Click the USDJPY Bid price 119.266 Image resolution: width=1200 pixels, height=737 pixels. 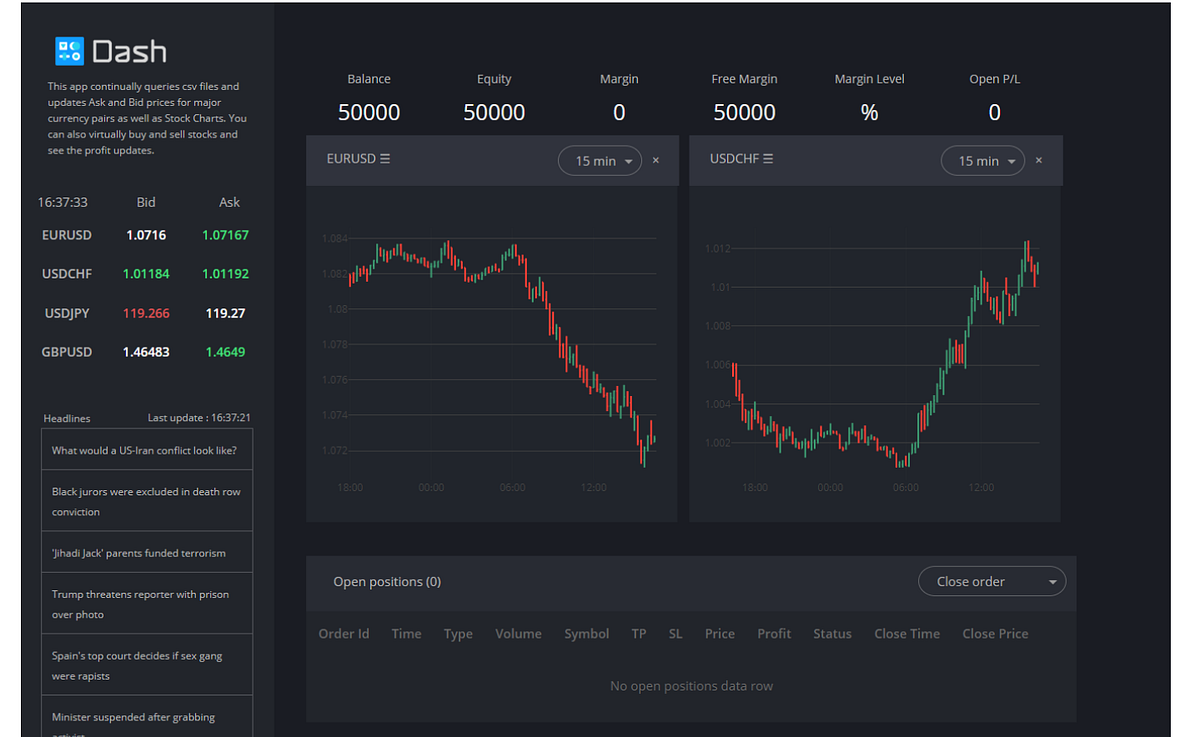[146, 313]
